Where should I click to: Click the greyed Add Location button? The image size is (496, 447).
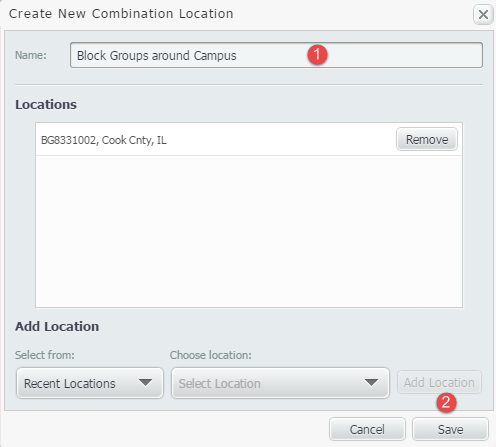[x=439, y=382]
